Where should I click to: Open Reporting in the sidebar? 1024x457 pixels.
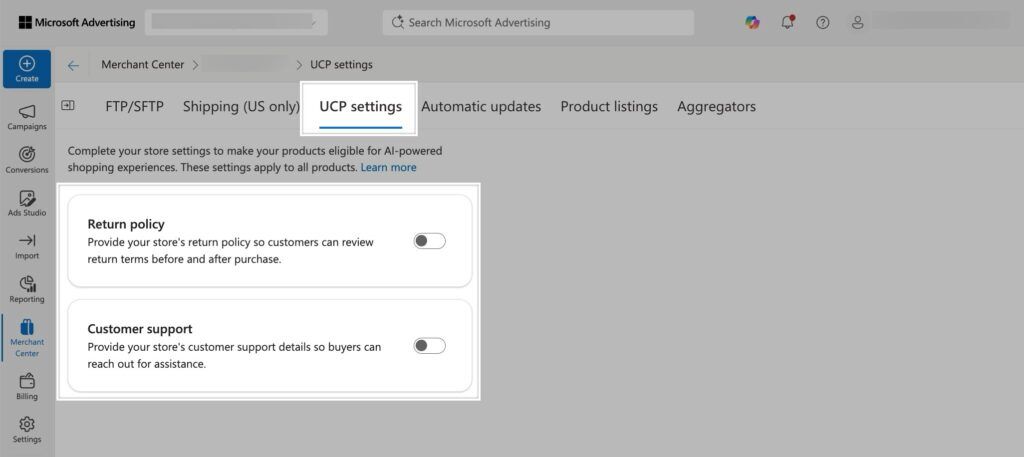[x=27, y=290]
